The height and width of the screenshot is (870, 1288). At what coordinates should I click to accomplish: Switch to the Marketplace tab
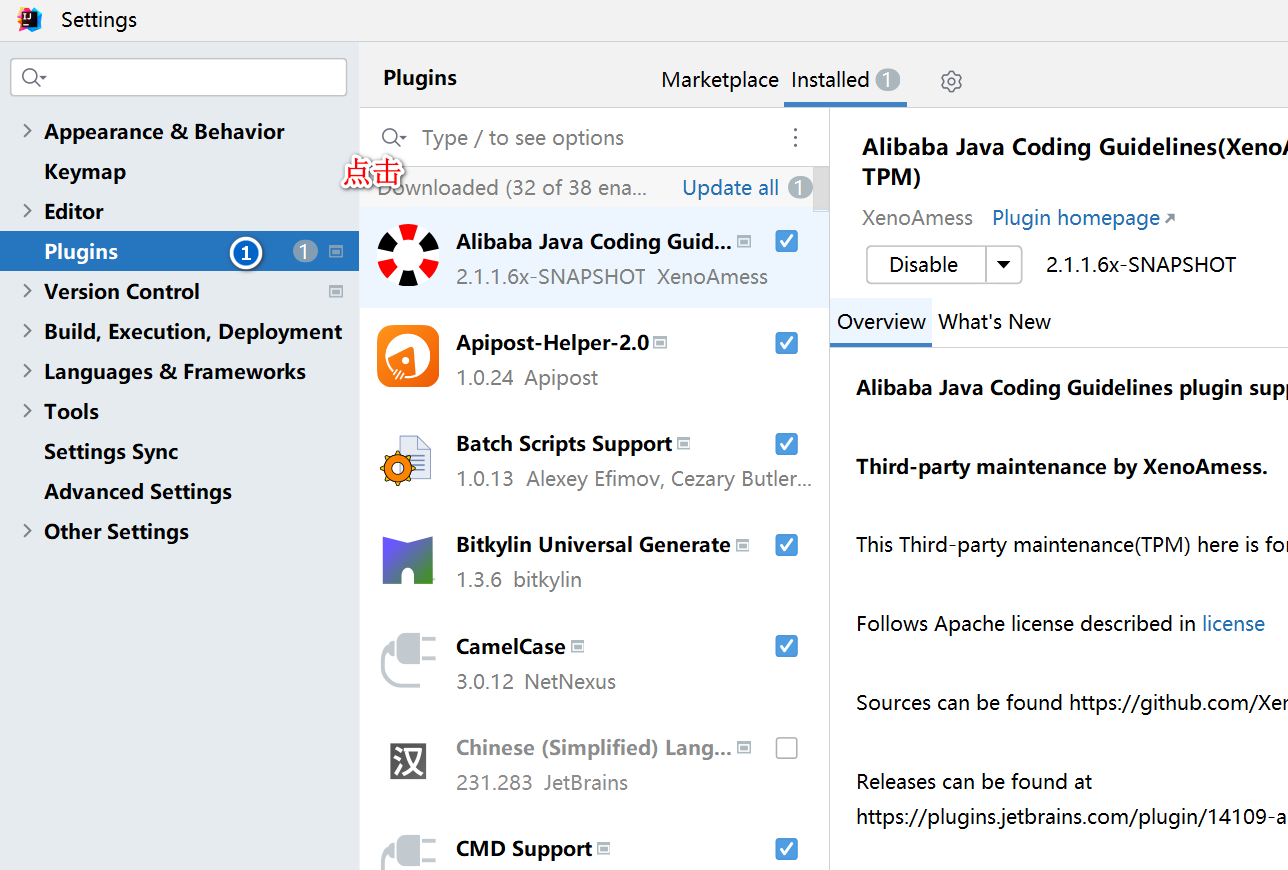pos(720,80)
